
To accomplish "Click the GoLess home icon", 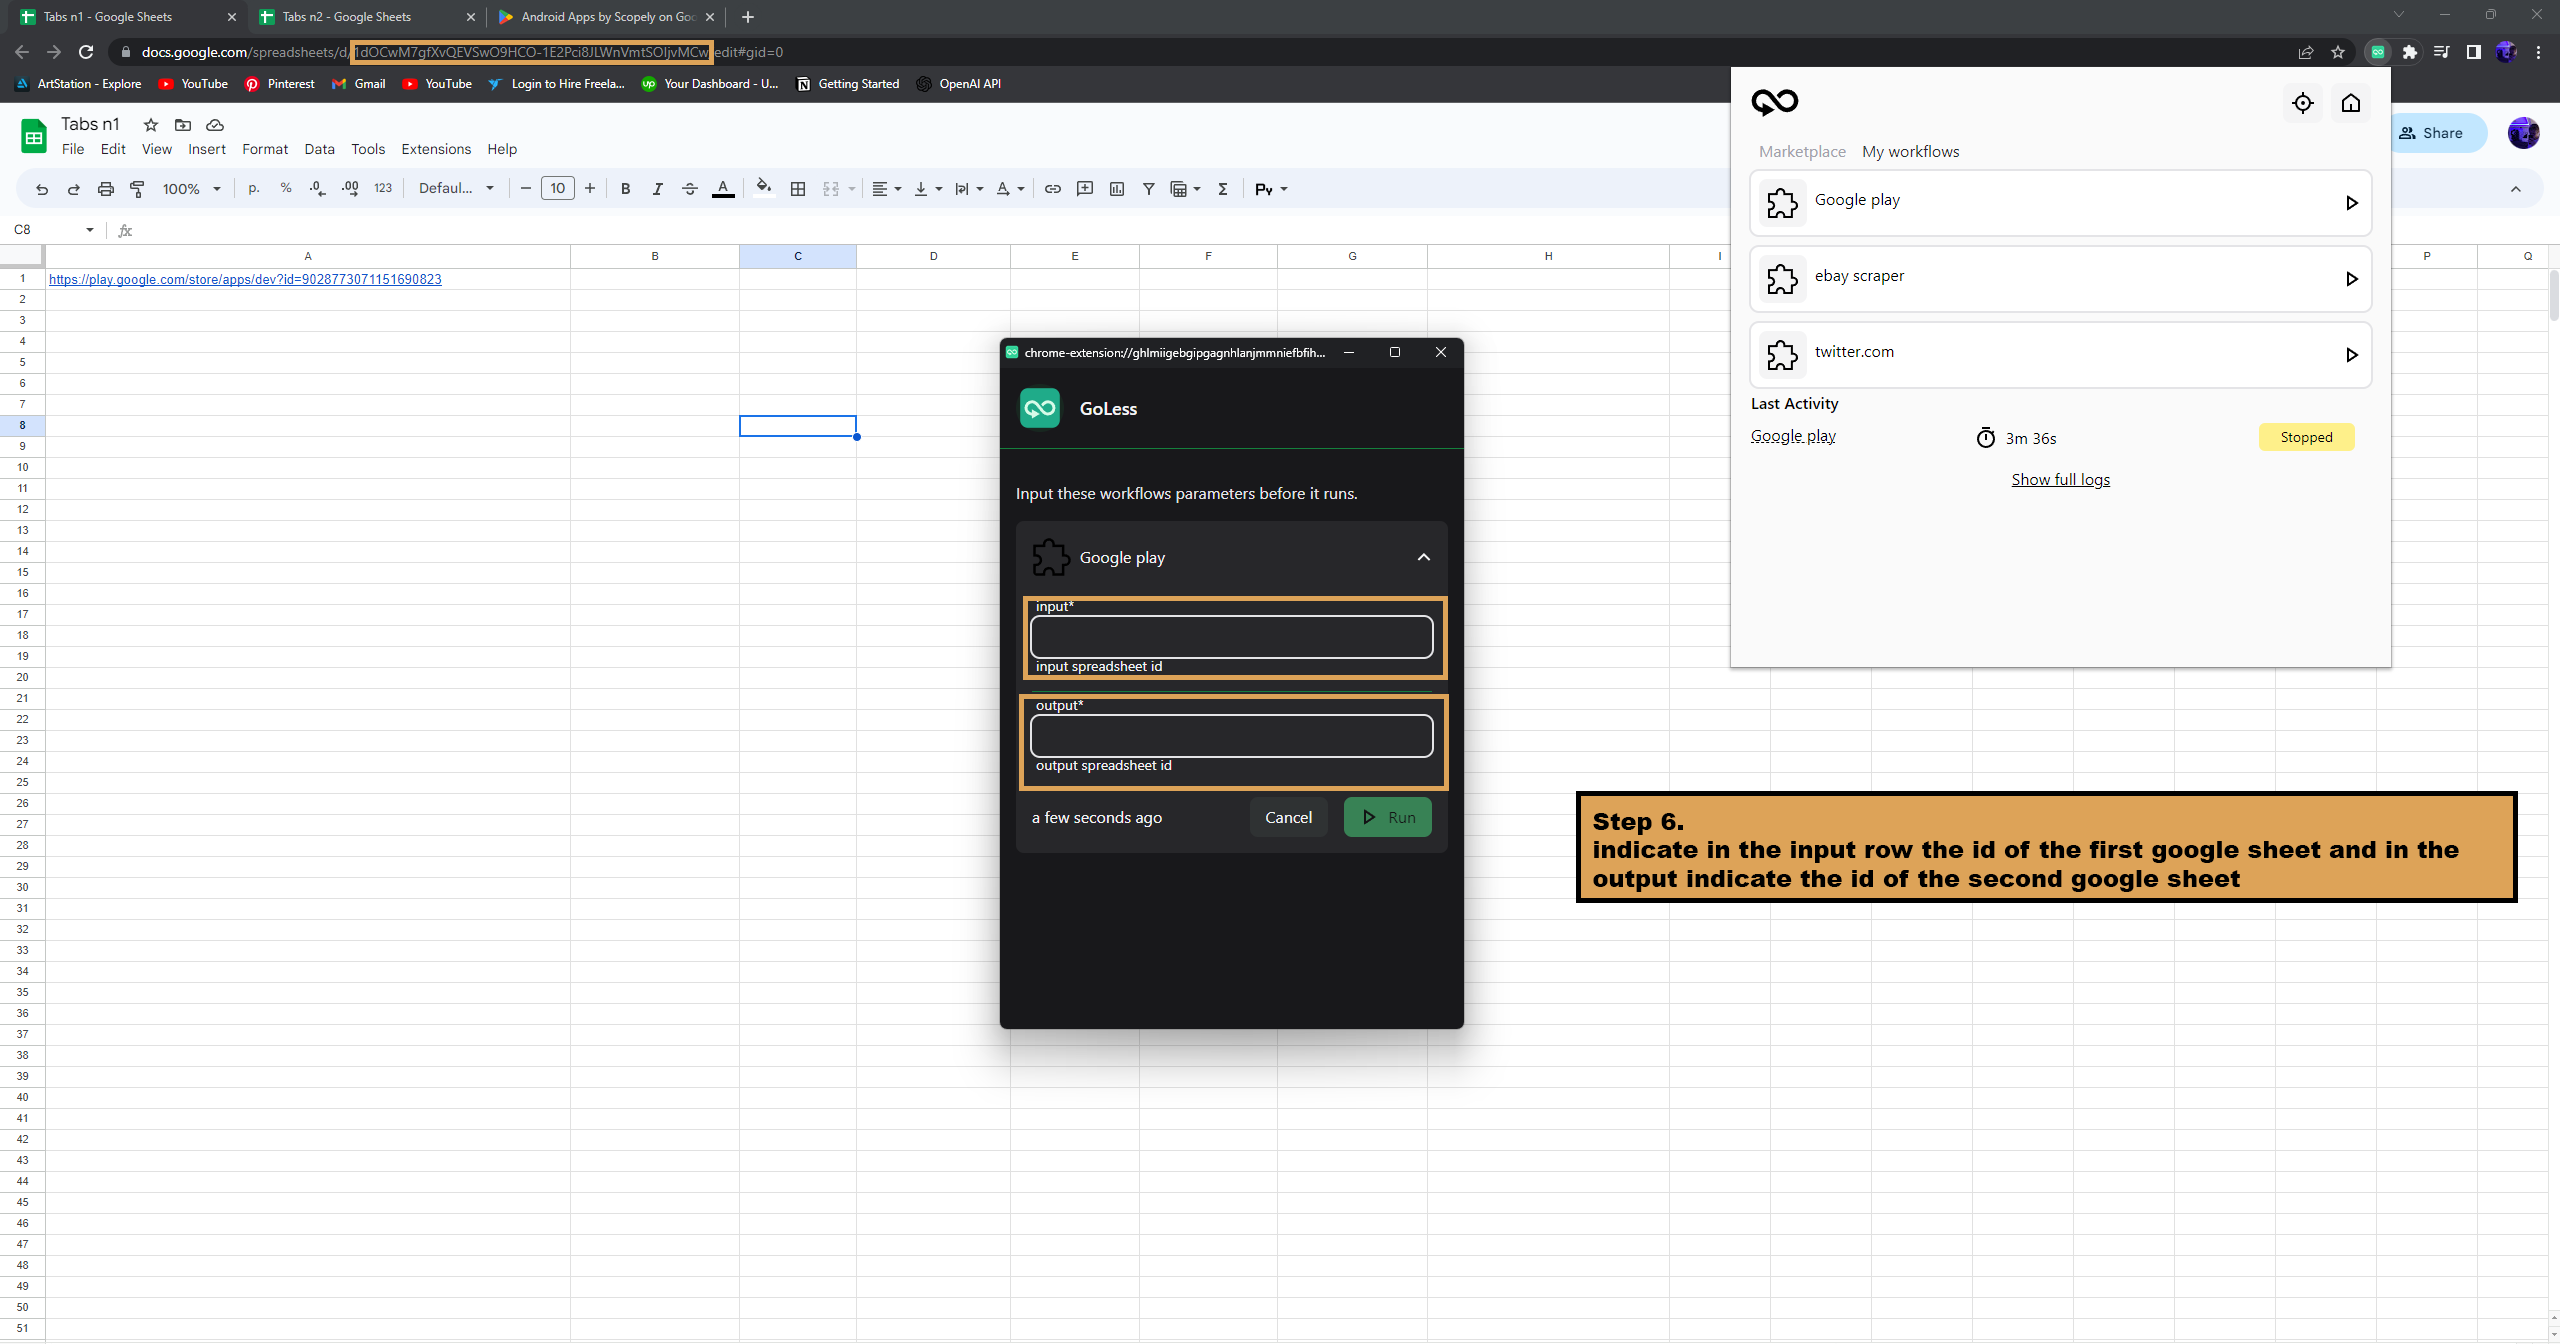I will [2351, 103].
